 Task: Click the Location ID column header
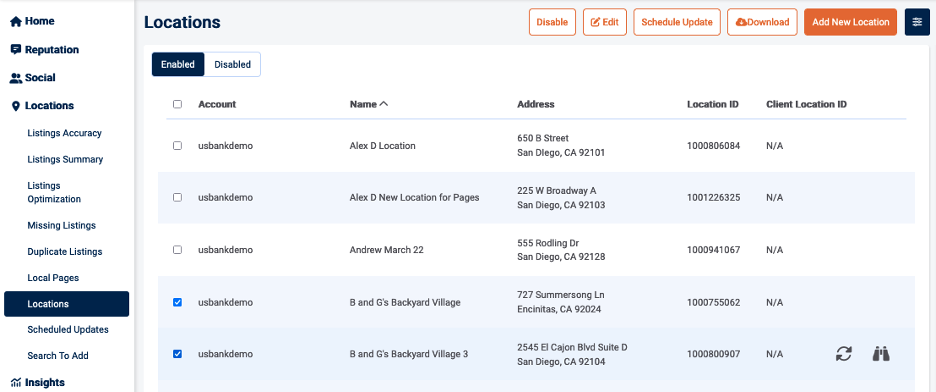pos(713,104)
